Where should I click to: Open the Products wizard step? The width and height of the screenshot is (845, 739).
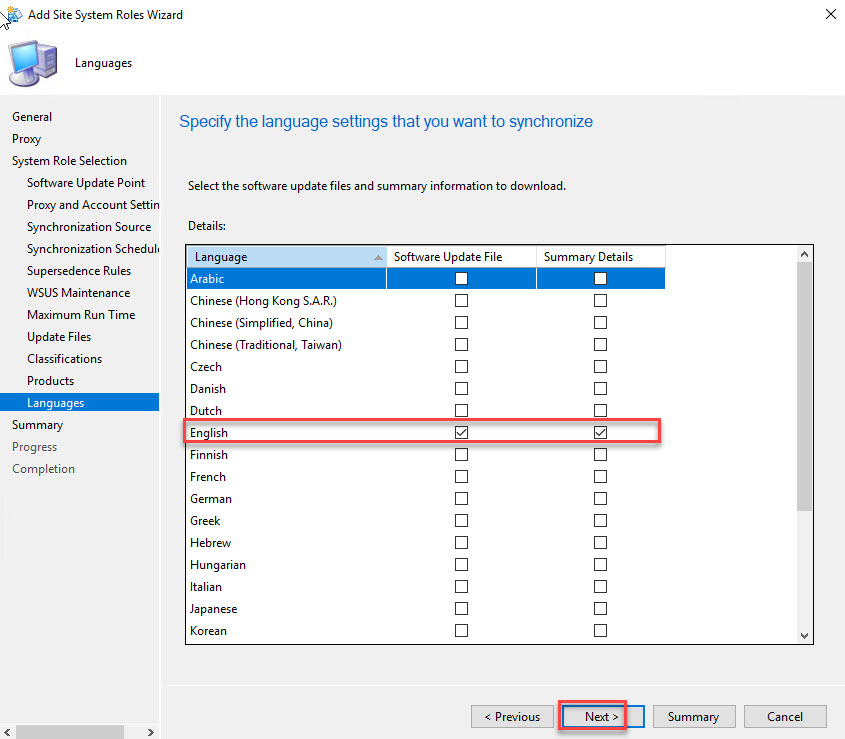point(51,381)
